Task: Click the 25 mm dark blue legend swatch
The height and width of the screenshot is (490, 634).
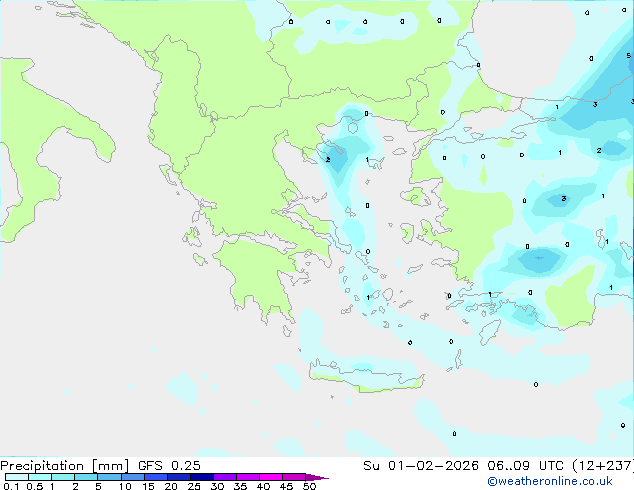Action: point(201,477)
